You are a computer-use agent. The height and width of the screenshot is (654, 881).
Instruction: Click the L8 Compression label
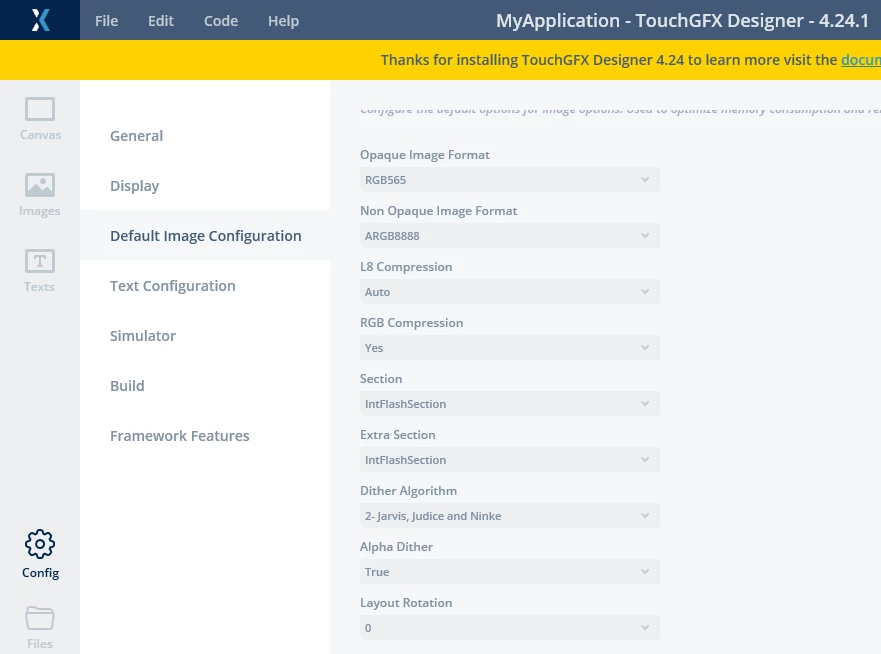click(406, 266)
